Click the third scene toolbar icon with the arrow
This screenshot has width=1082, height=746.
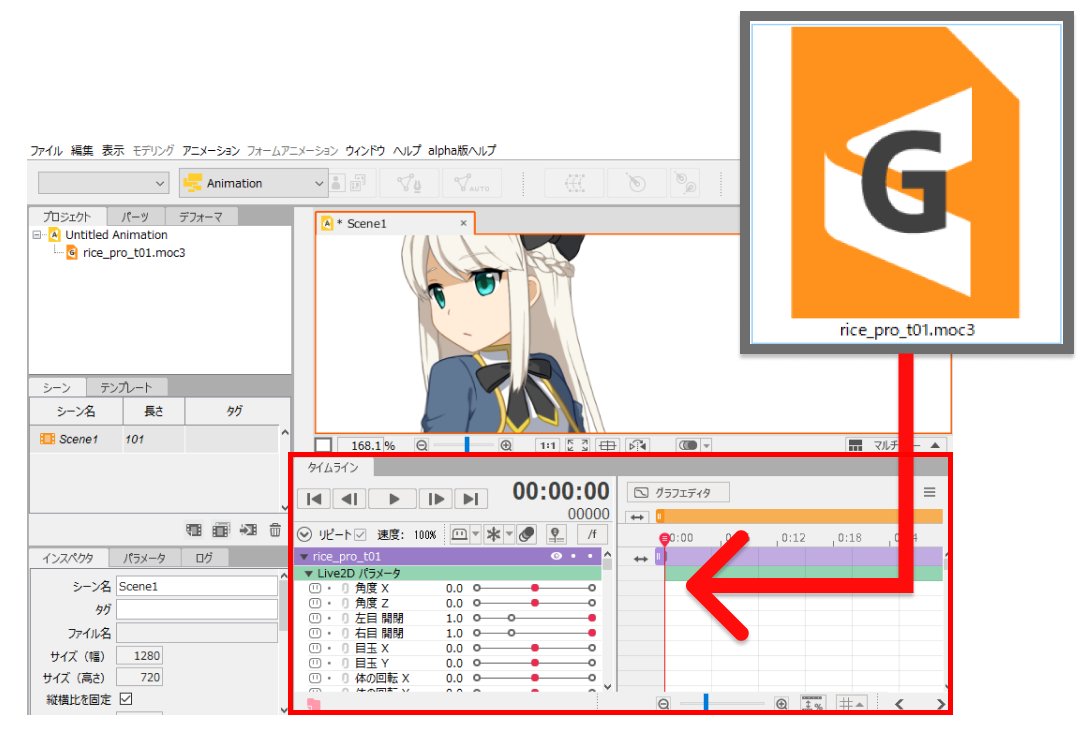coord(248,530)
